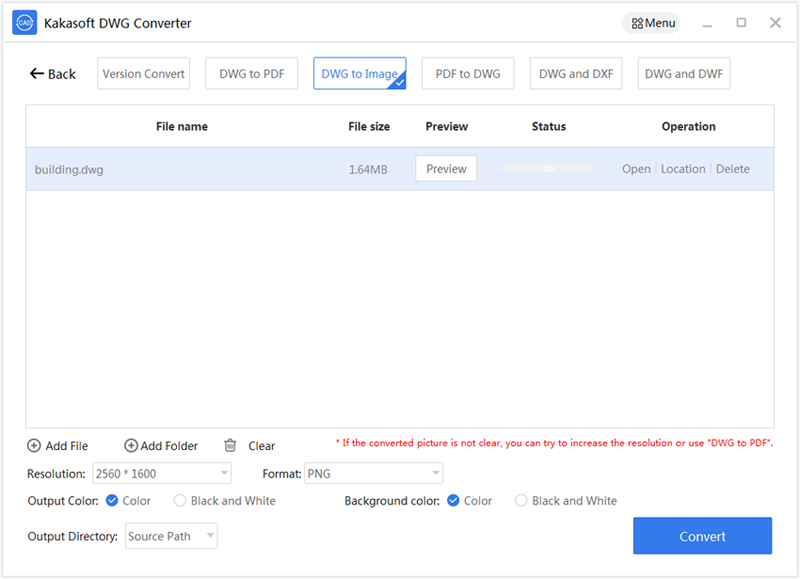The height and width of the screenshot is (579, 800).
Task: Select the DWG to Image tab
Action: 360,73
